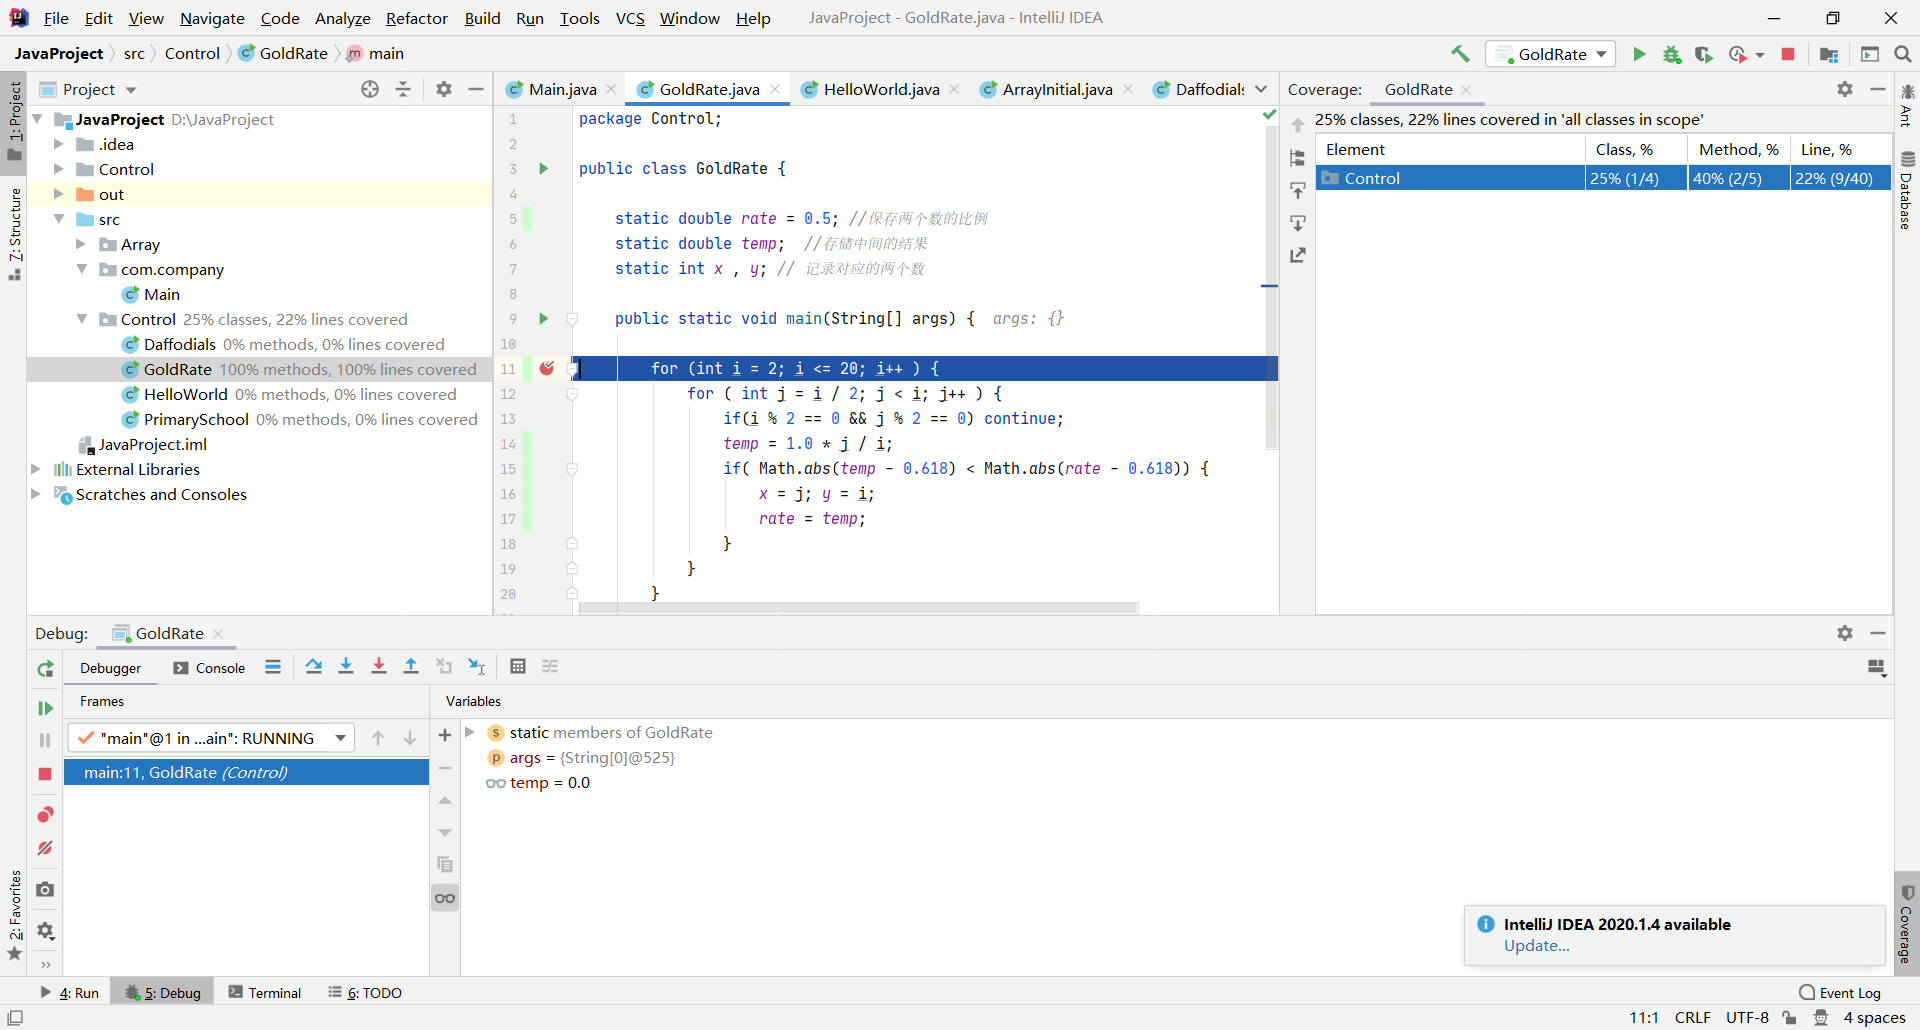Screen dimensions: 1920x1030
Task: Toggle the Structure tool window stripe button
Action: pos(14,234)
